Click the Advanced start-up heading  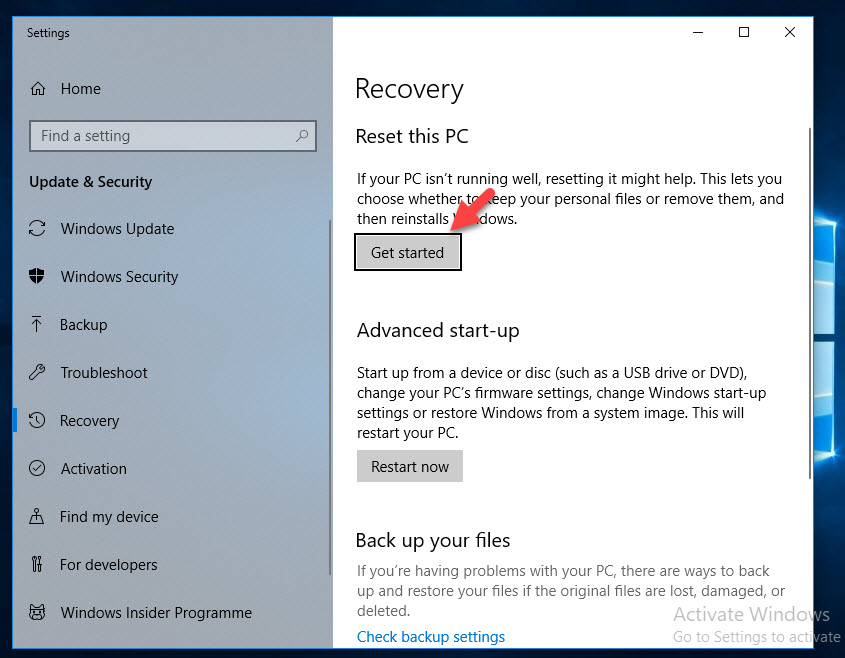click(438, 330)
